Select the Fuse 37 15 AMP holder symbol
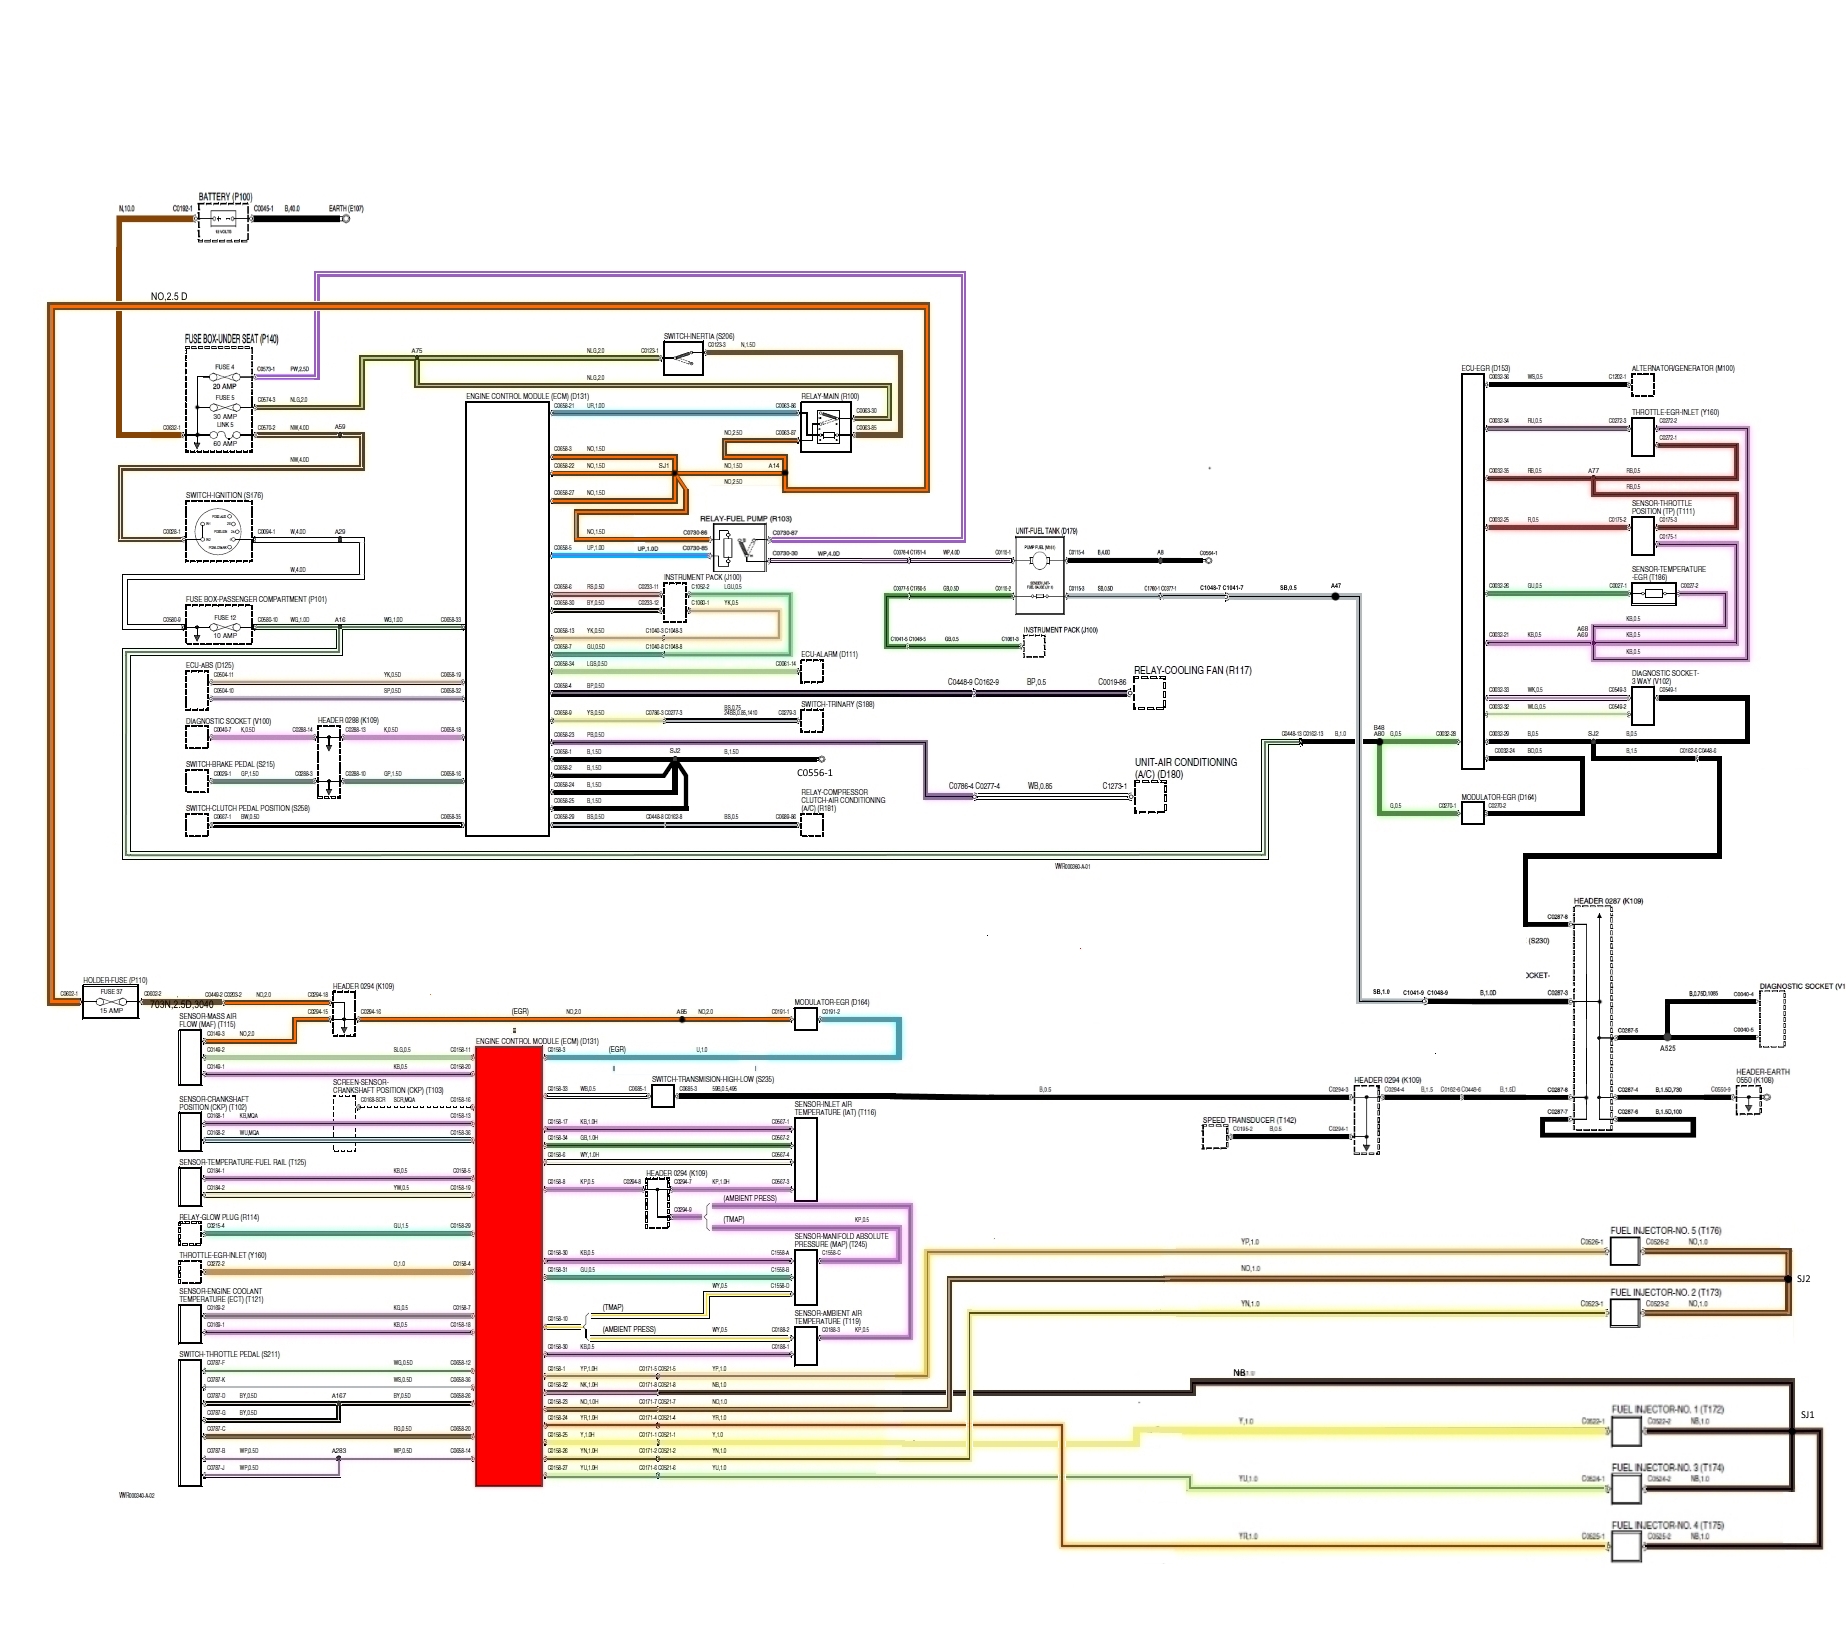The width and height of the screenshot is (1846, 1631). pyautogui.click(x=110, y=1001)
